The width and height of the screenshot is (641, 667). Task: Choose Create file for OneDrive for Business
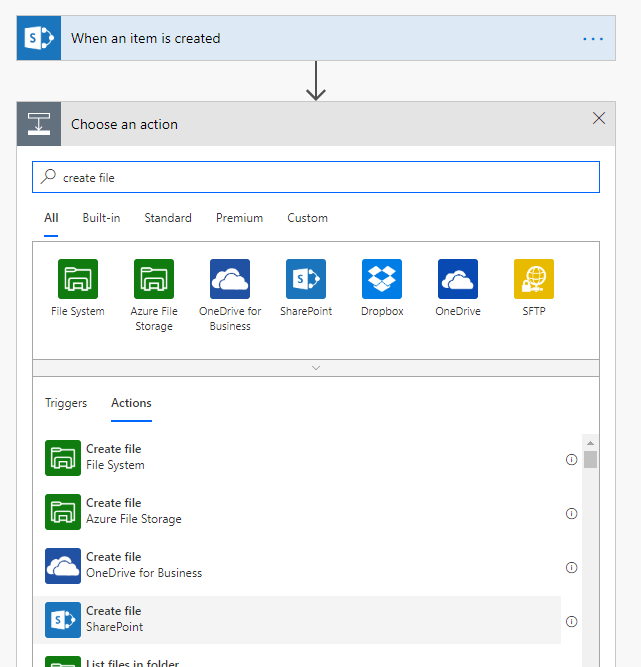click(x=298, y=566)
